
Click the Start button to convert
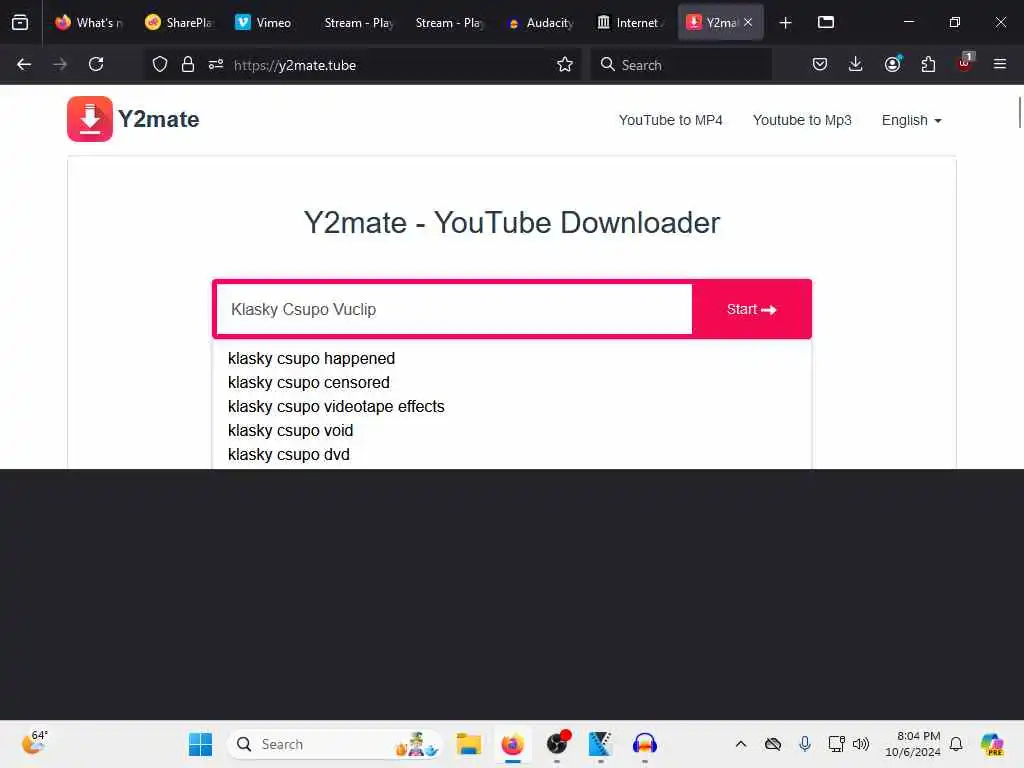pos(752,310)
